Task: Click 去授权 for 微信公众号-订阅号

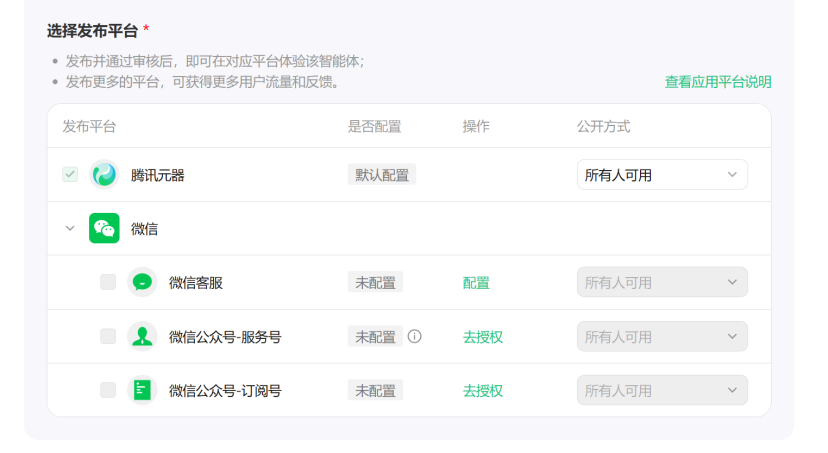Action: (482, 391)
